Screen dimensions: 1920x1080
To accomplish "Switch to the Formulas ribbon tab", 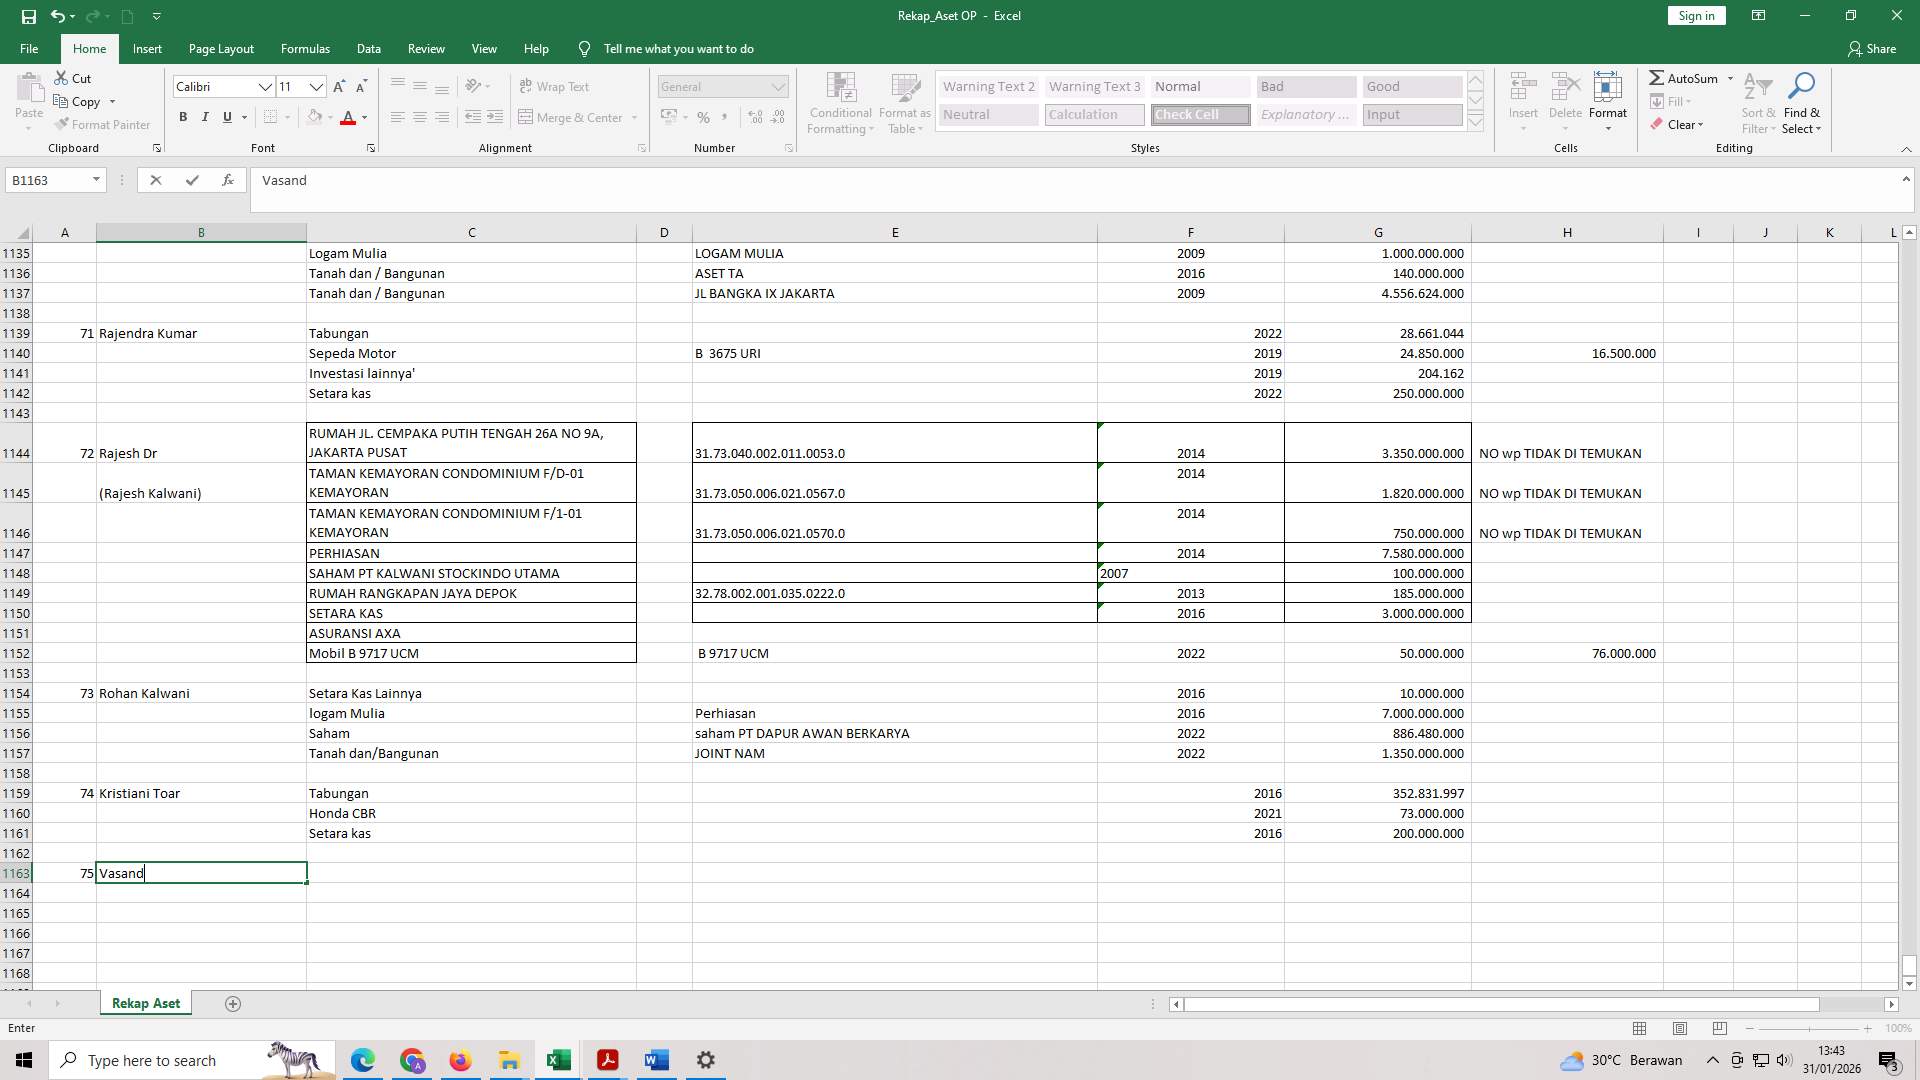I will click(305, 48).
